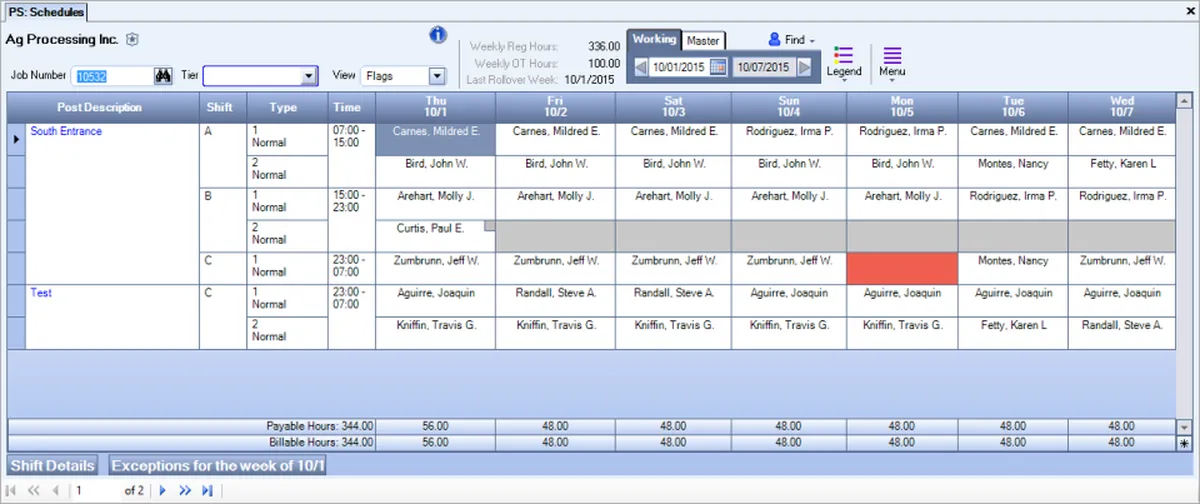The width and height of the screenshot is (1200, 504).
Task: Advance to next week using right arrow
Action: pyautogui.click(x=804, y=68)
